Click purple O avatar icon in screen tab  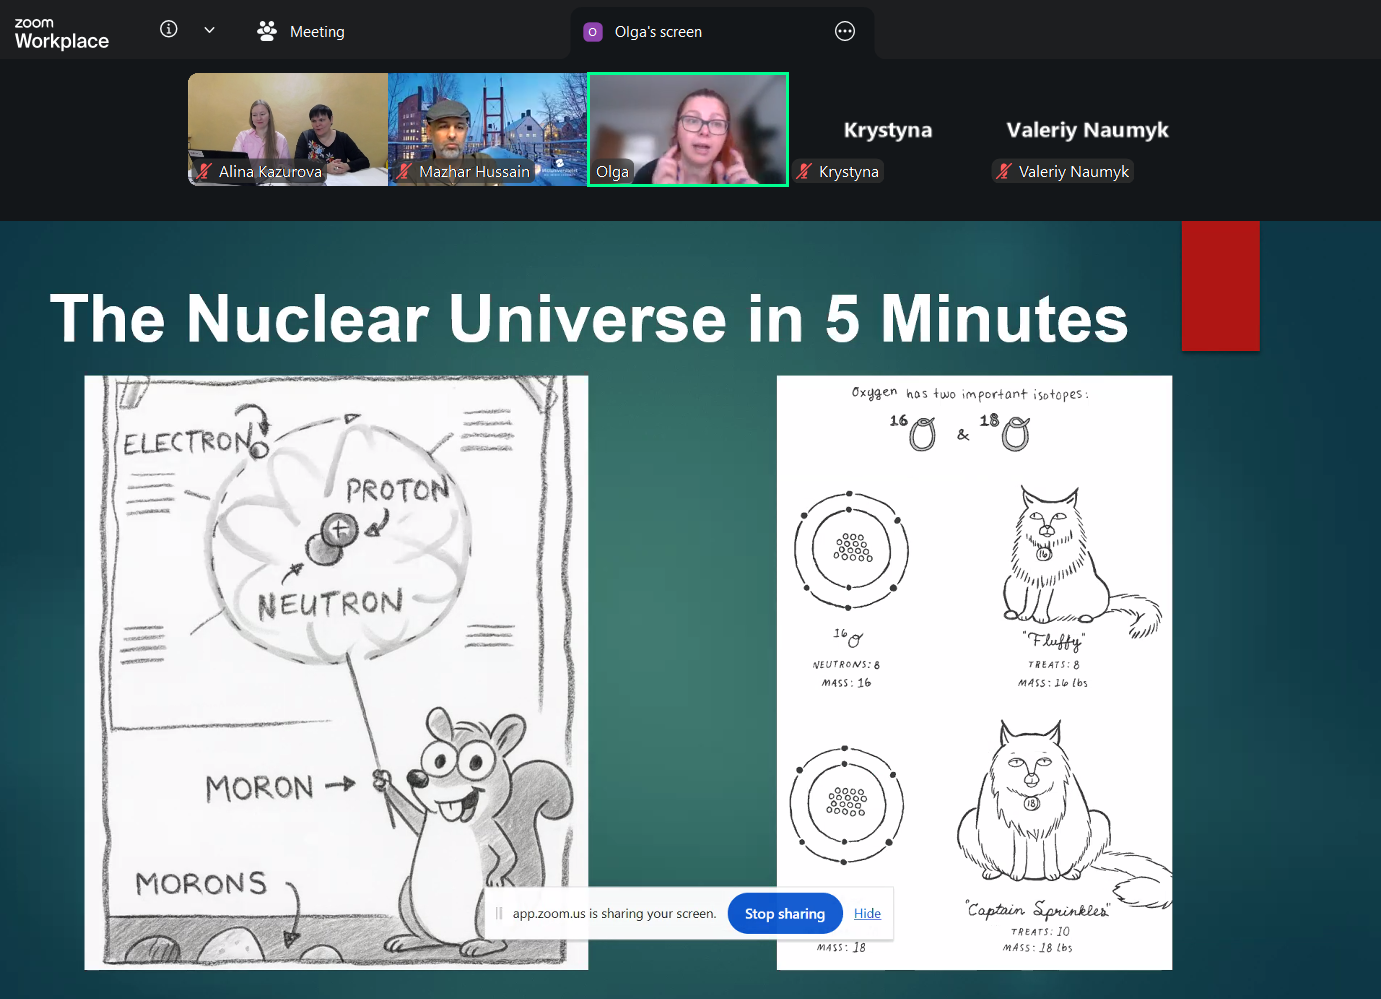click(x=593, y=32)
